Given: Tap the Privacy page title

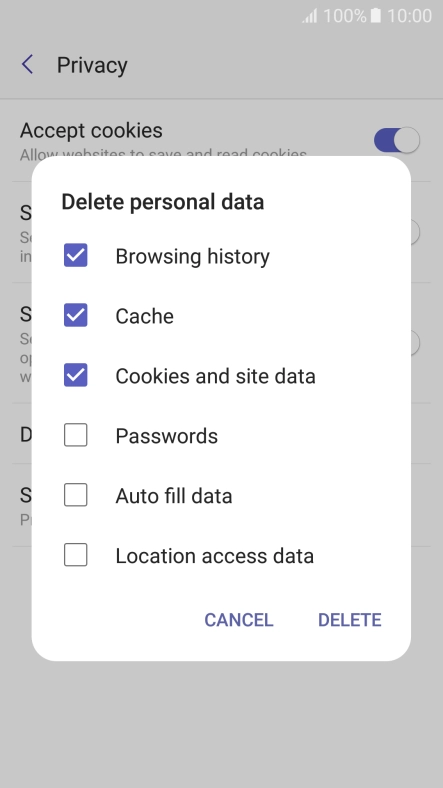Looking at the screenshot, I should coord(92,65).
